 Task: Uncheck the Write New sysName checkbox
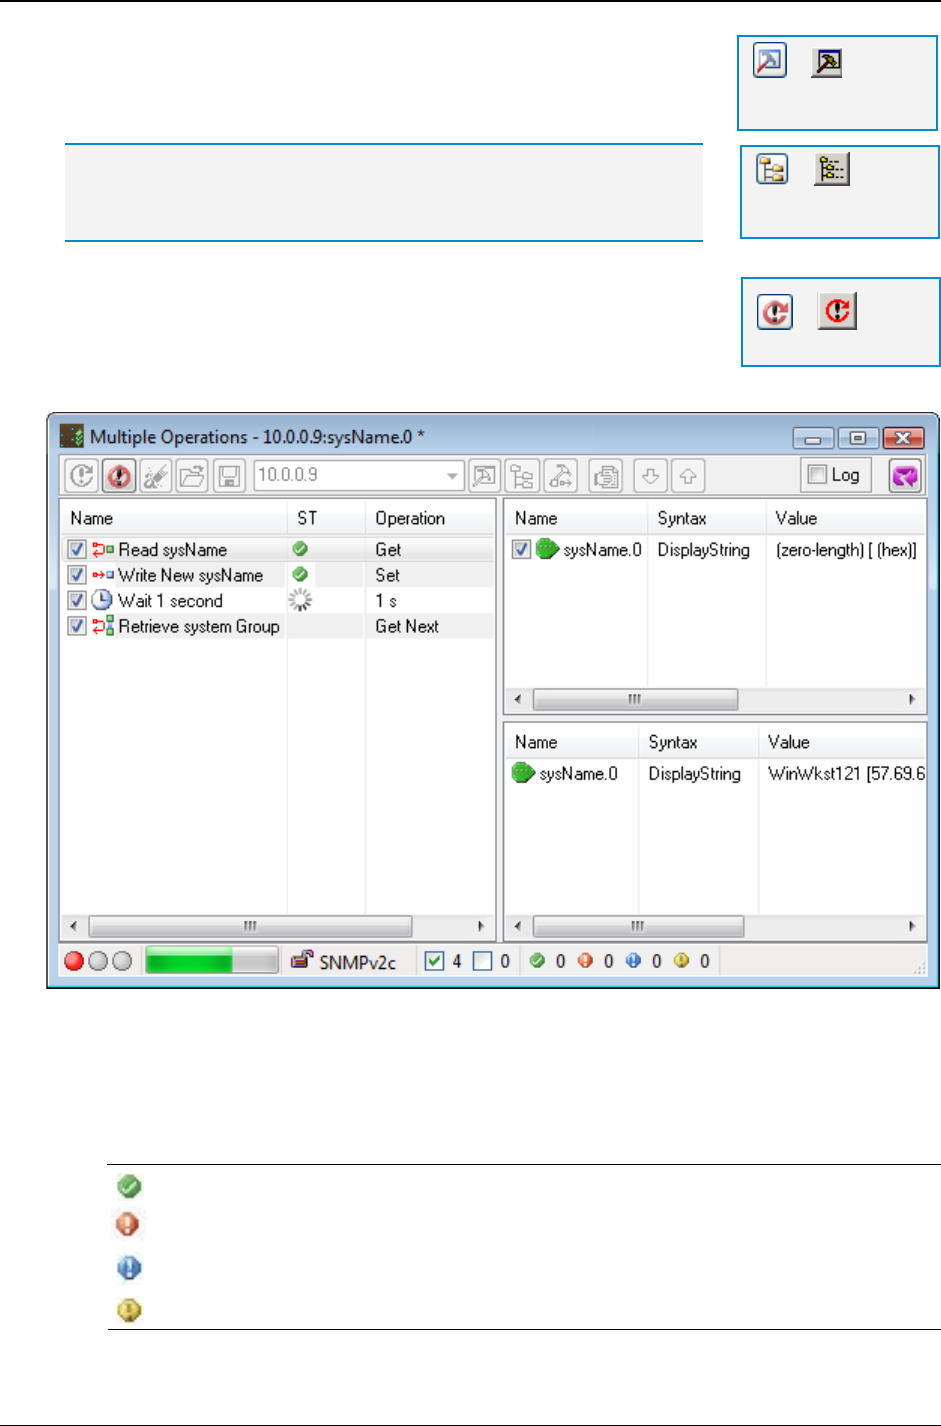click(x=77, y=575)
